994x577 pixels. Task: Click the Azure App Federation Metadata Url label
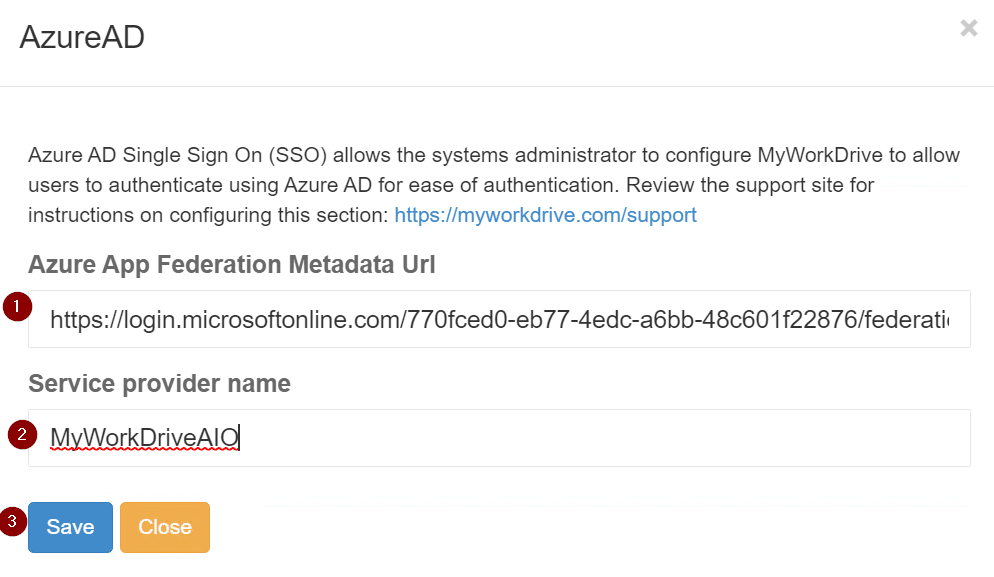pyautogui.click(x=233, y=264)
